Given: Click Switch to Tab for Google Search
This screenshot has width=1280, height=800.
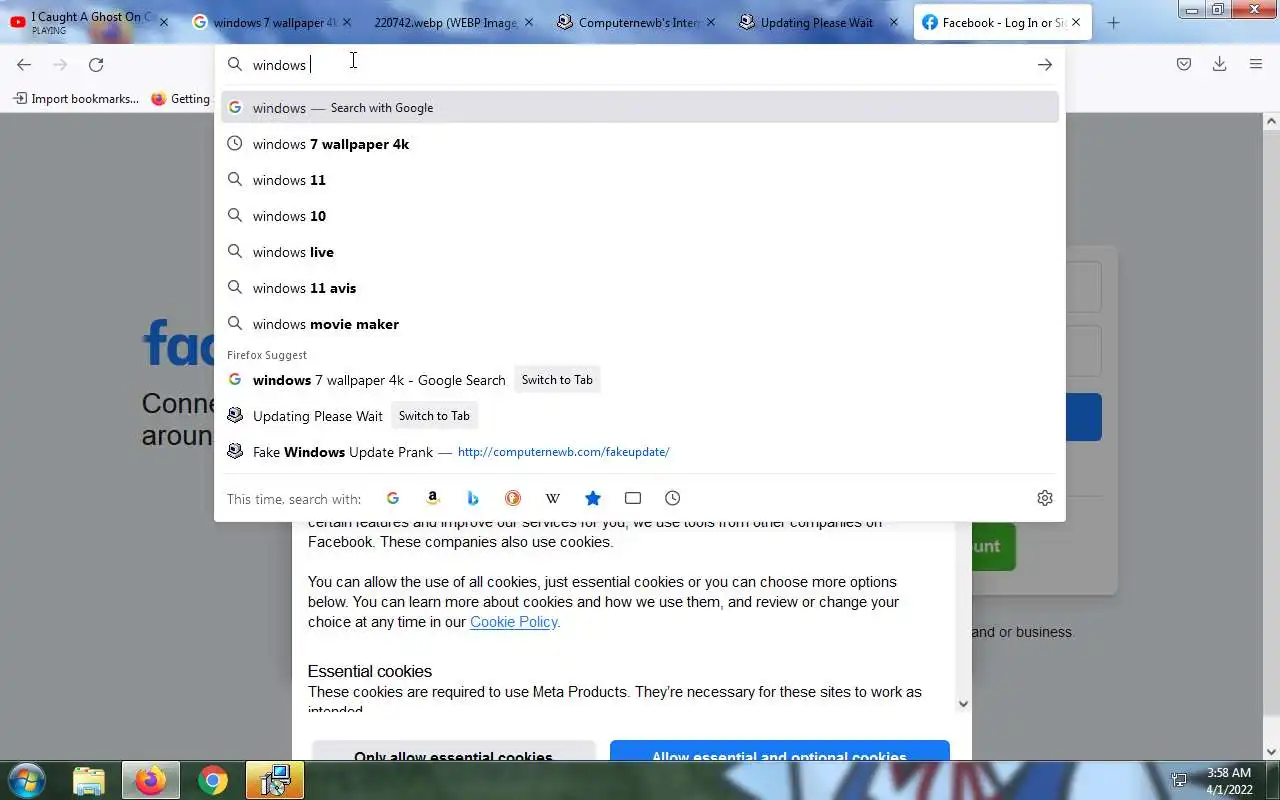Looking at the screenshot, I should pos(557,380).
